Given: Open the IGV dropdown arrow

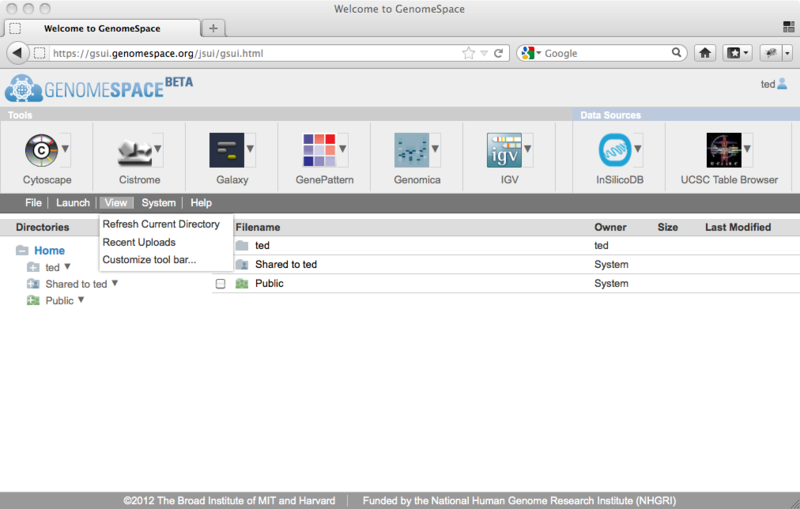Looking at the screenshot, I should (x=528, y=149).
